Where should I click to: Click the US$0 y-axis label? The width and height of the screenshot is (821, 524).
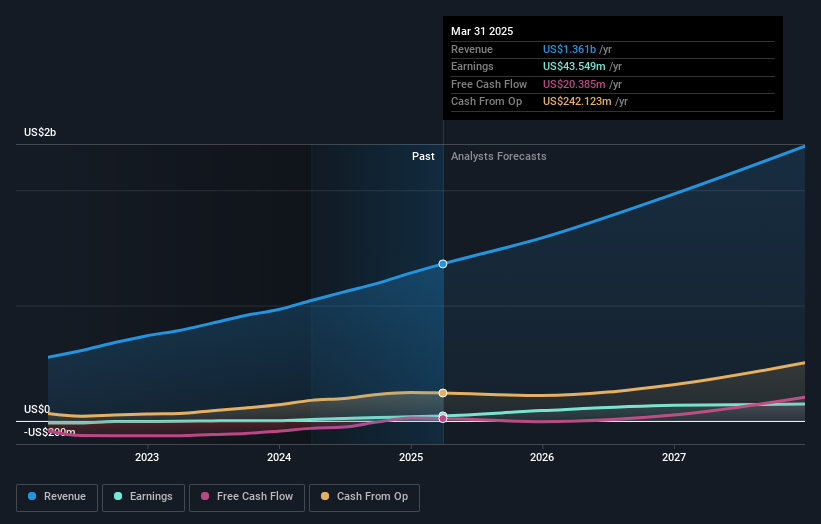pos(37,409)
